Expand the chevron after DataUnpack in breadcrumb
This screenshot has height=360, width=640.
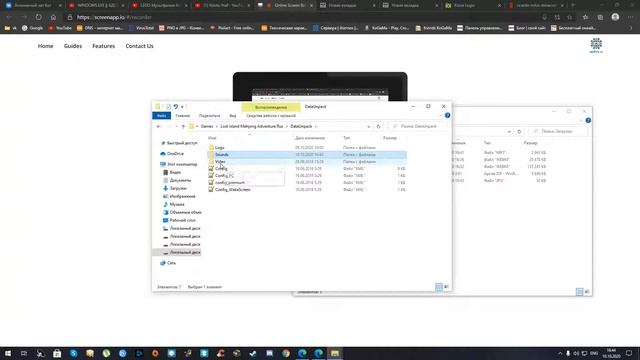pos(316,127)
